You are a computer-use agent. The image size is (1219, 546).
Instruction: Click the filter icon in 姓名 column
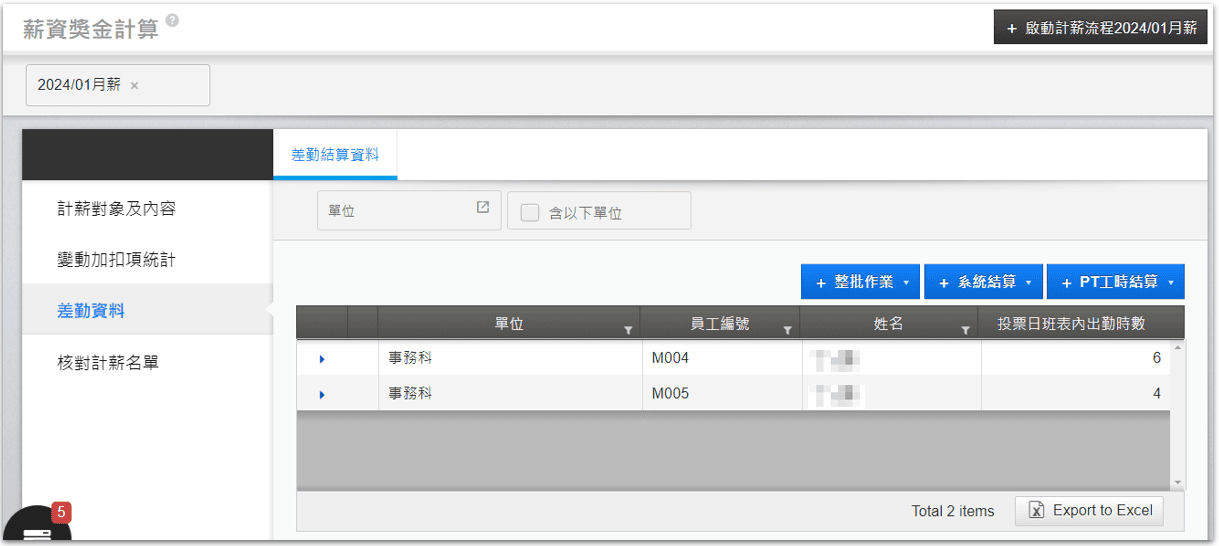point(965,329)
